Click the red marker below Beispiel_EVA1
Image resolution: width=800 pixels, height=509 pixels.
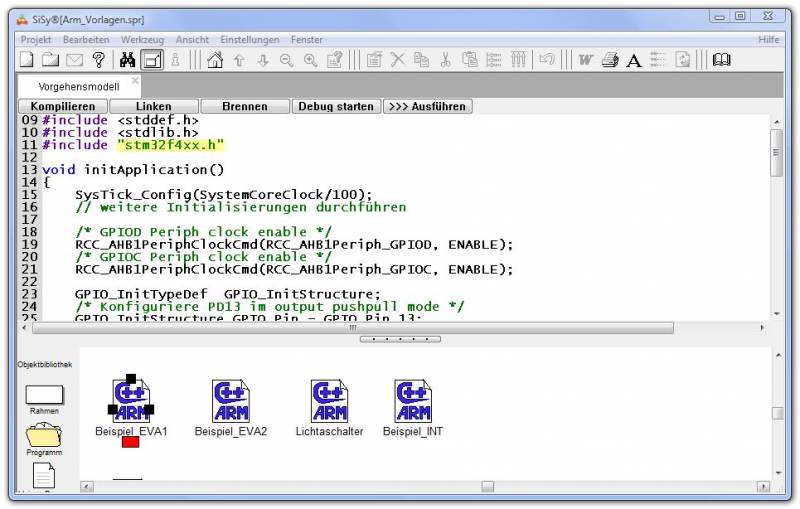click(131, 442)
